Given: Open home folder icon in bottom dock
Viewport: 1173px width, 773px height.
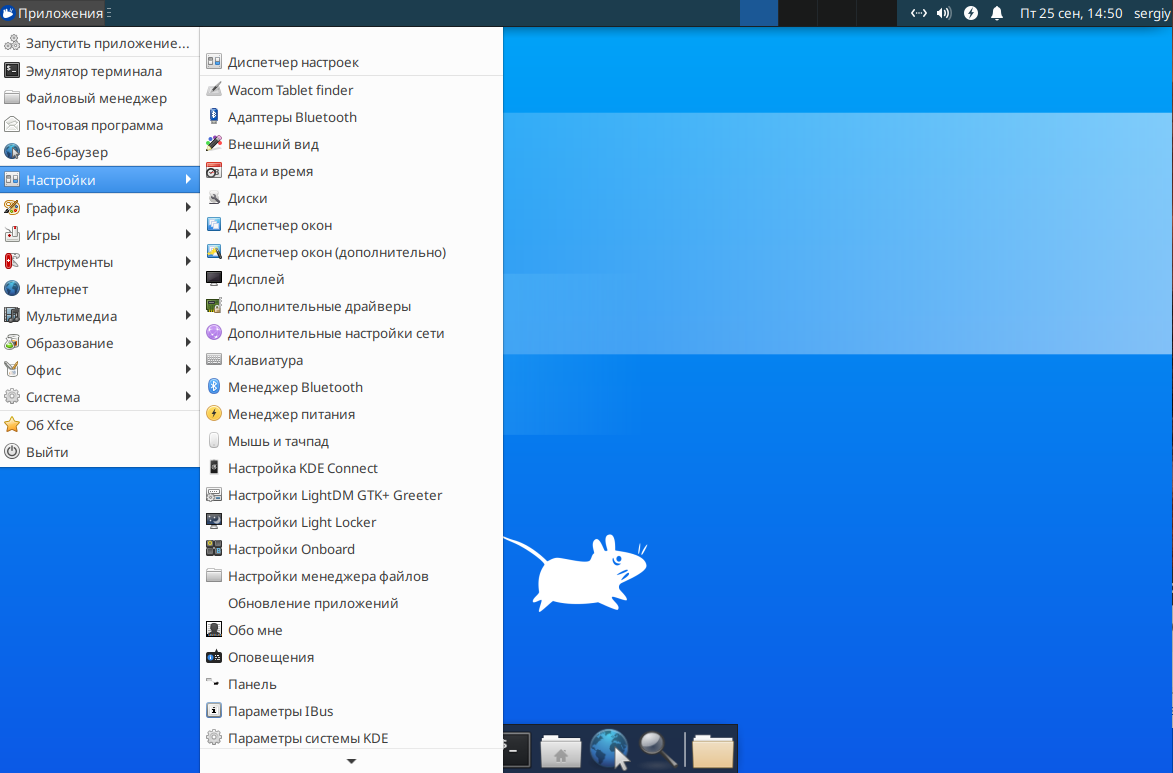Looking at the screenshot, I should (561, 751).
